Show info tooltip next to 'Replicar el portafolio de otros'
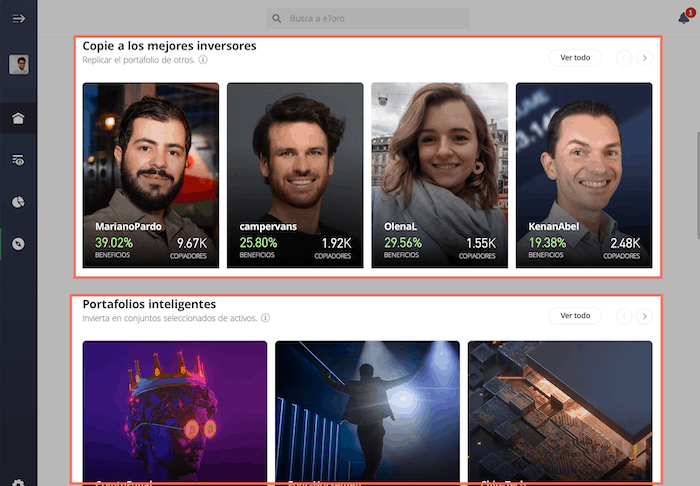This screenshot has width=700, height=486. (x=203, y=59)
